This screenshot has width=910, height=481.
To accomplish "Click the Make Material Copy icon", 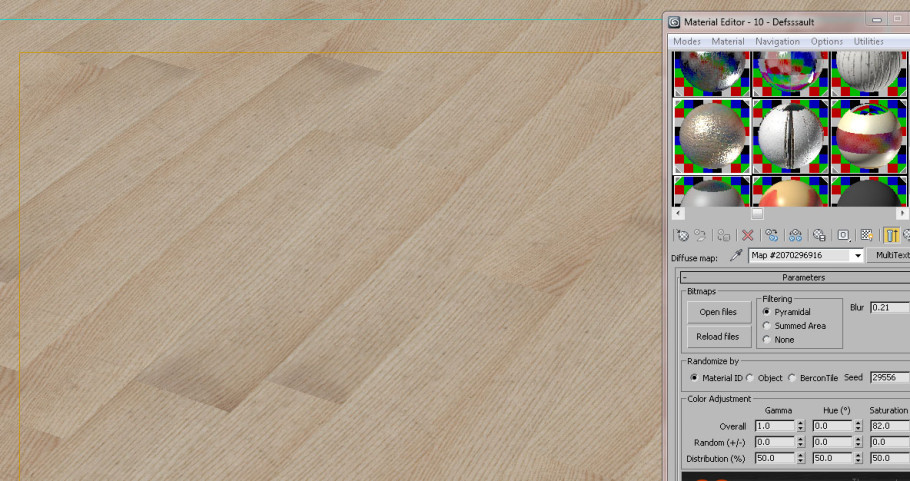I will coord(771,235).
